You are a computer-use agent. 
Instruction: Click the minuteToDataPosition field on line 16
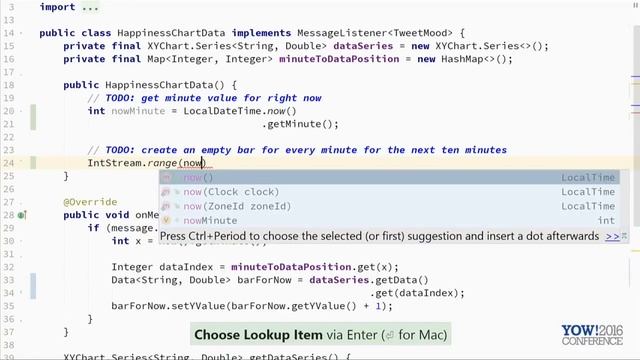tap(339, 59)
